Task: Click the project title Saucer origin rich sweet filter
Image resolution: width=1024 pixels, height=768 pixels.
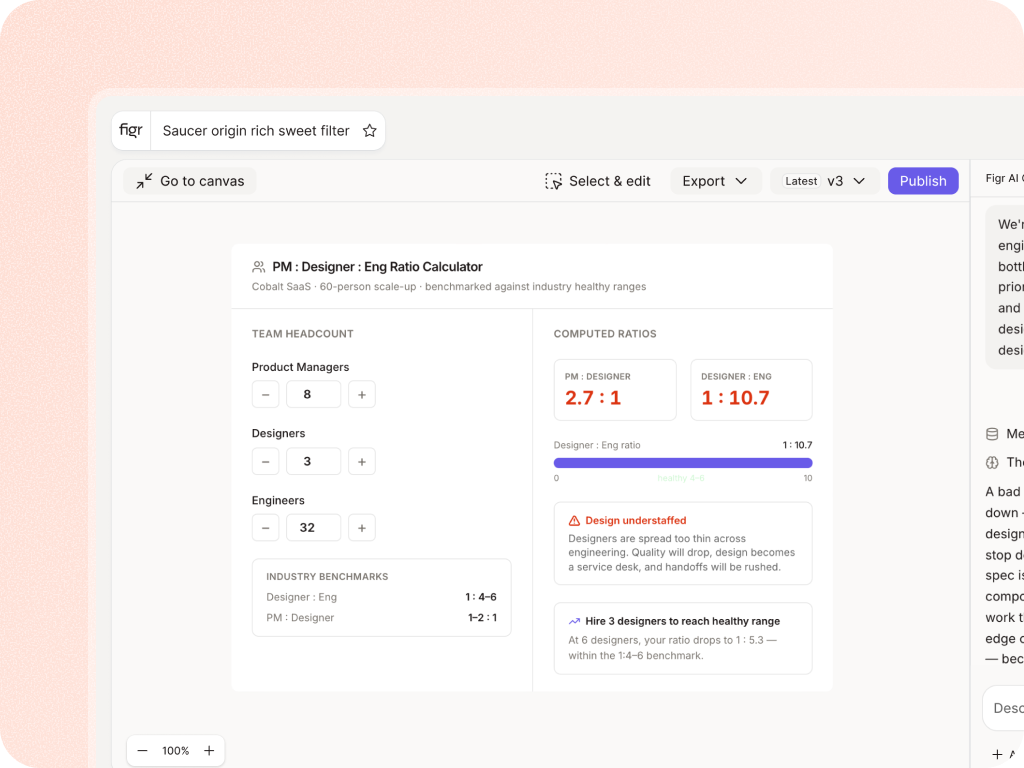Action: (x=256, y=131)
